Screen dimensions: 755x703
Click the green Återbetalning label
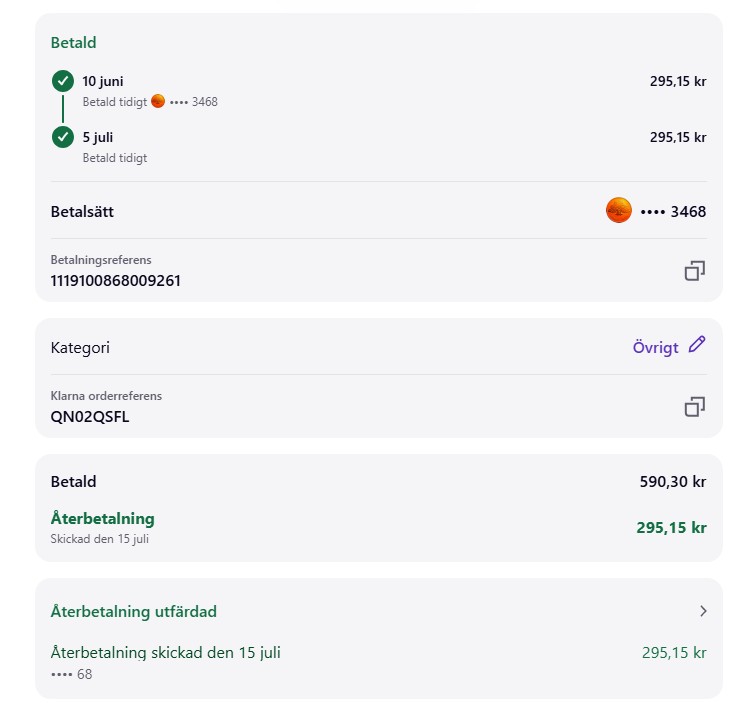coord(102,519)
